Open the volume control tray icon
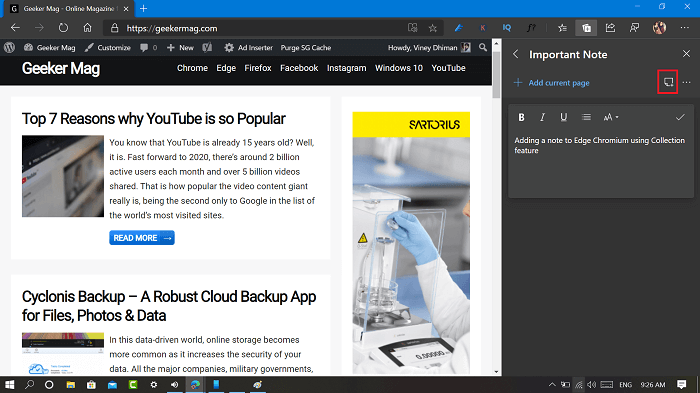This screenshot has height=393, width=700. [592, 385]
